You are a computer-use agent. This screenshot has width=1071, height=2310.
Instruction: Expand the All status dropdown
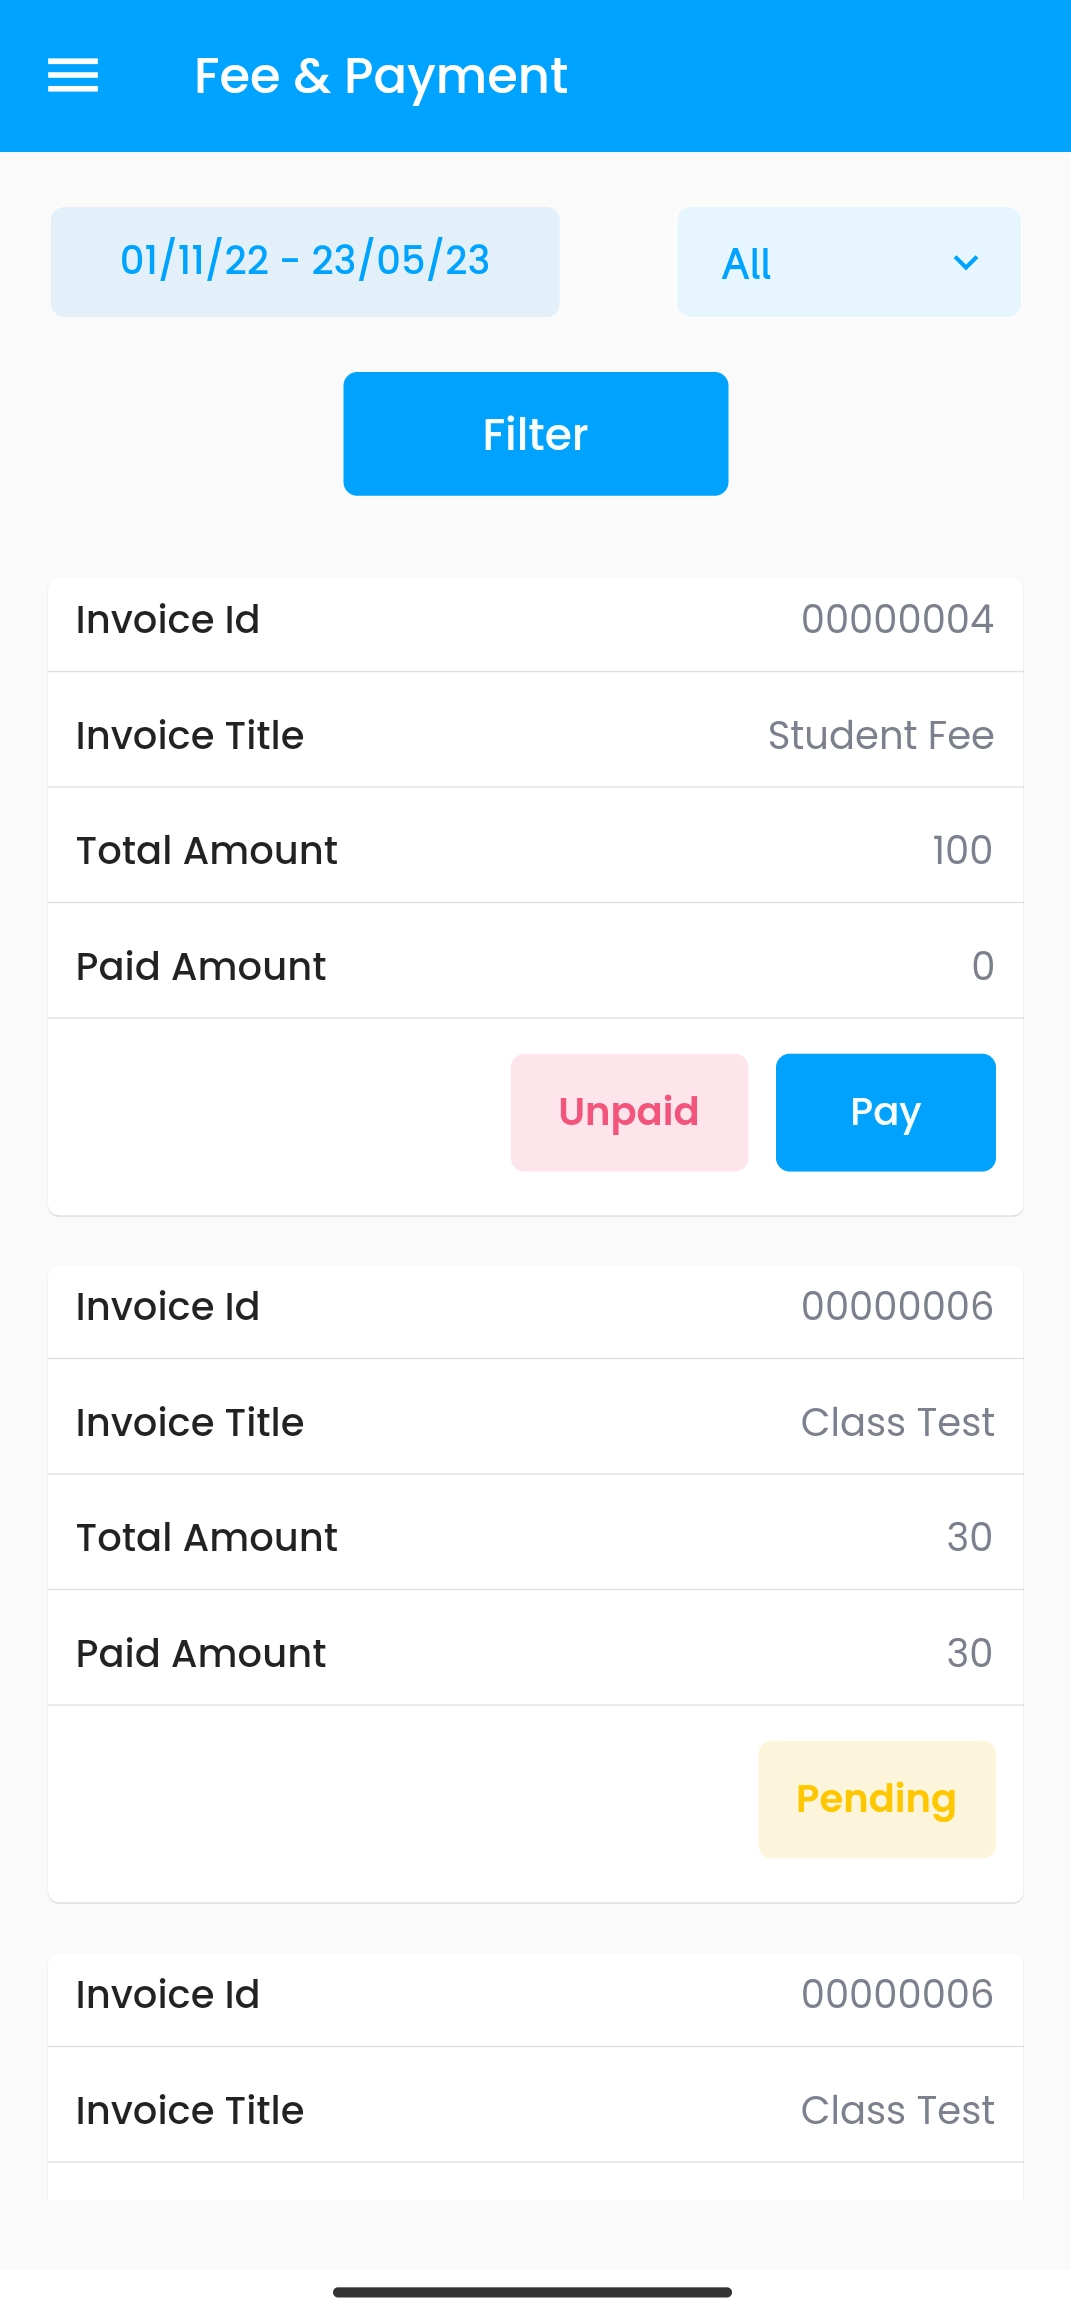tap(848, 262)
